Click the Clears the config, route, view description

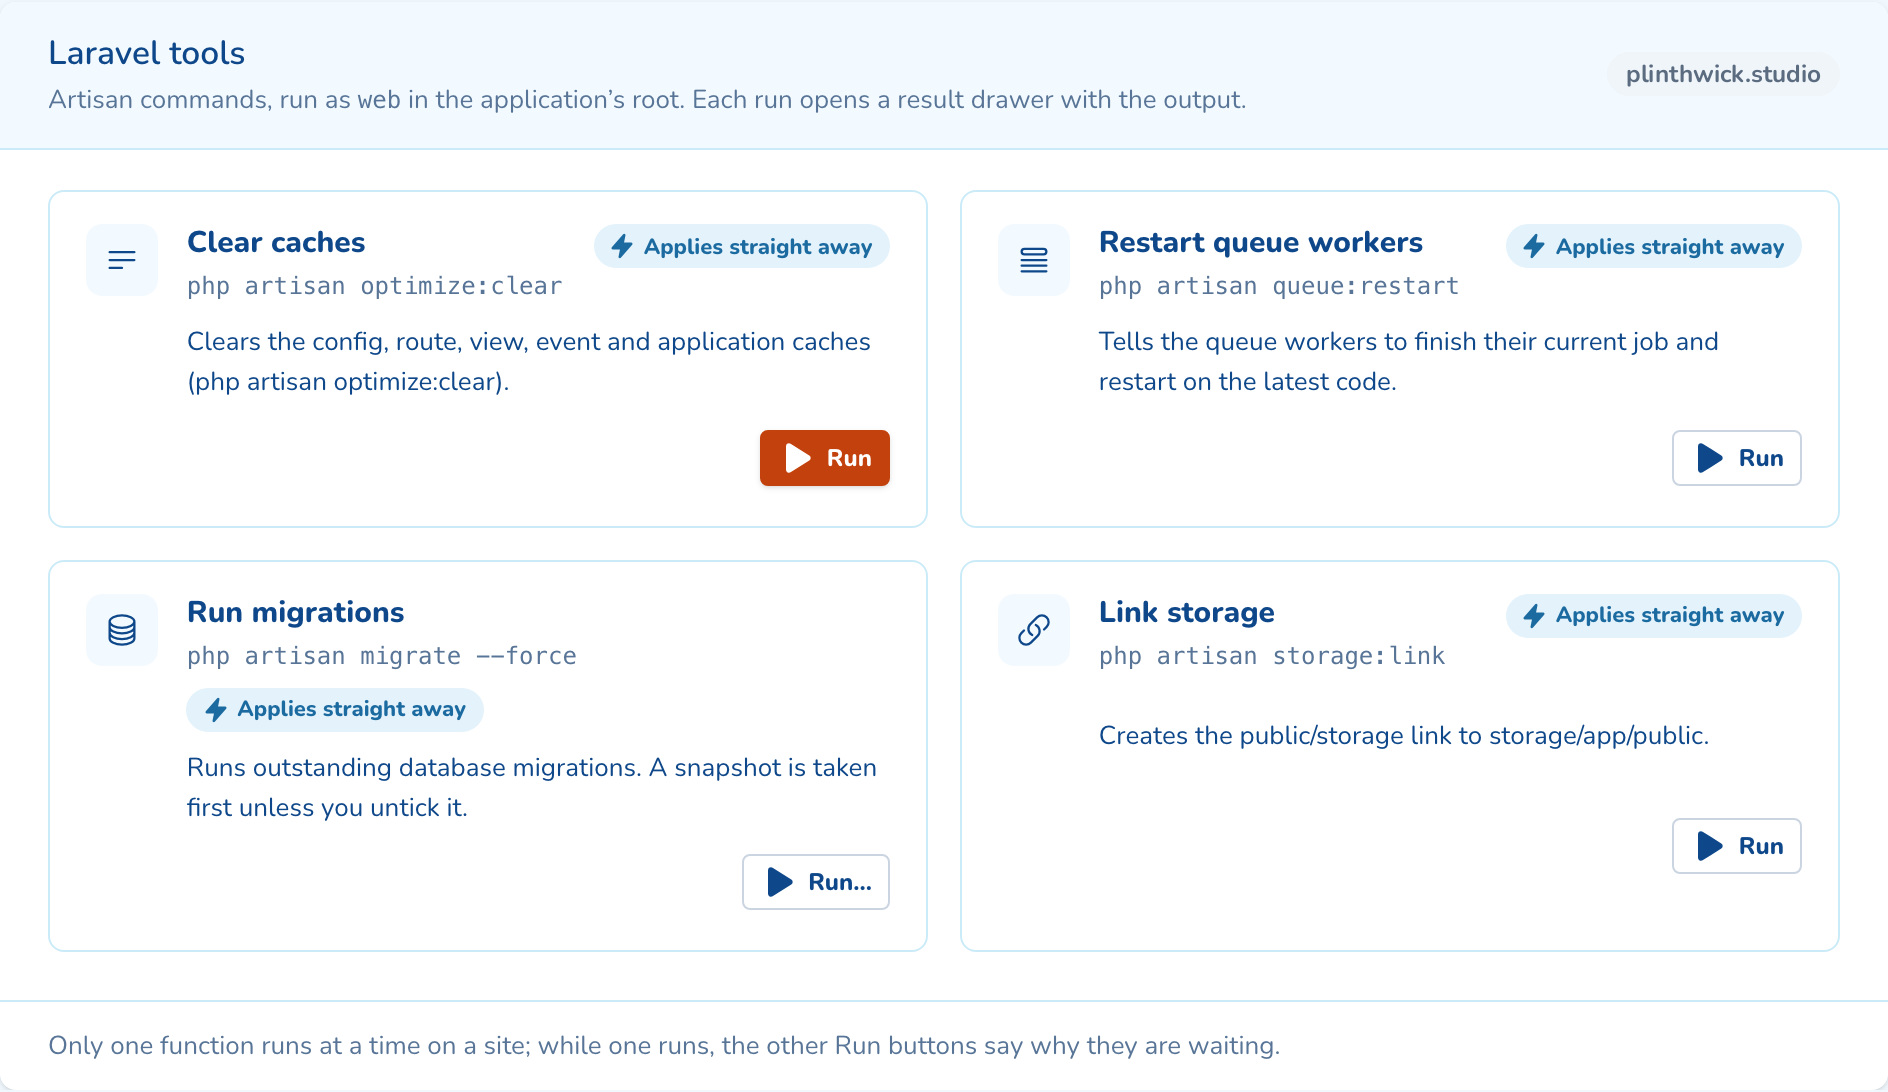click(x=529, y=362)
